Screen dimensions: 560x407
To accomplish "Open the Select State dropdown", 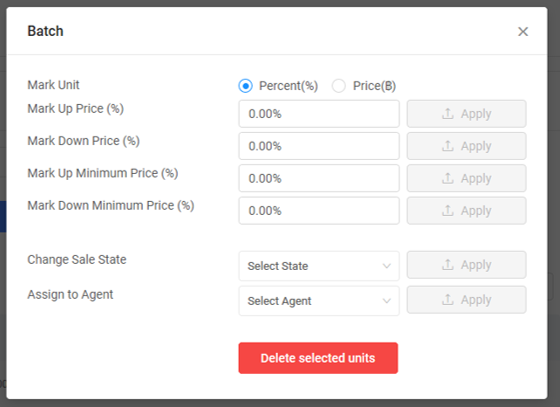I will tap(319, 266).
